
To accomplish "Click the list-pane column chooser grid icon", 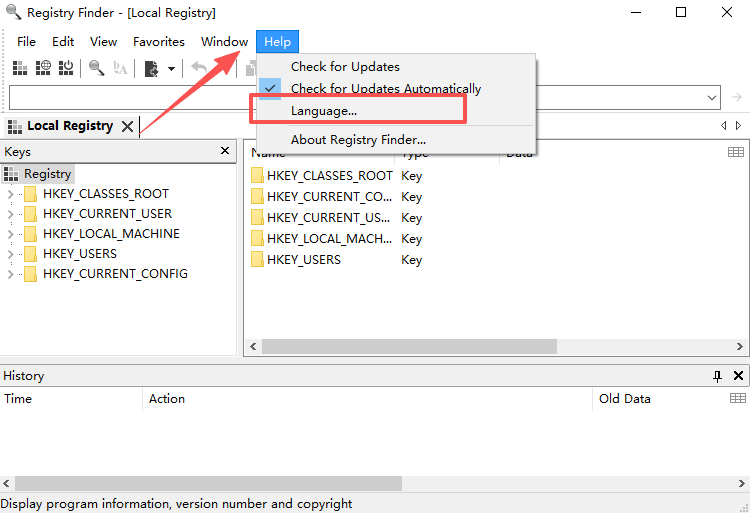I will click(x=736, y=152).
